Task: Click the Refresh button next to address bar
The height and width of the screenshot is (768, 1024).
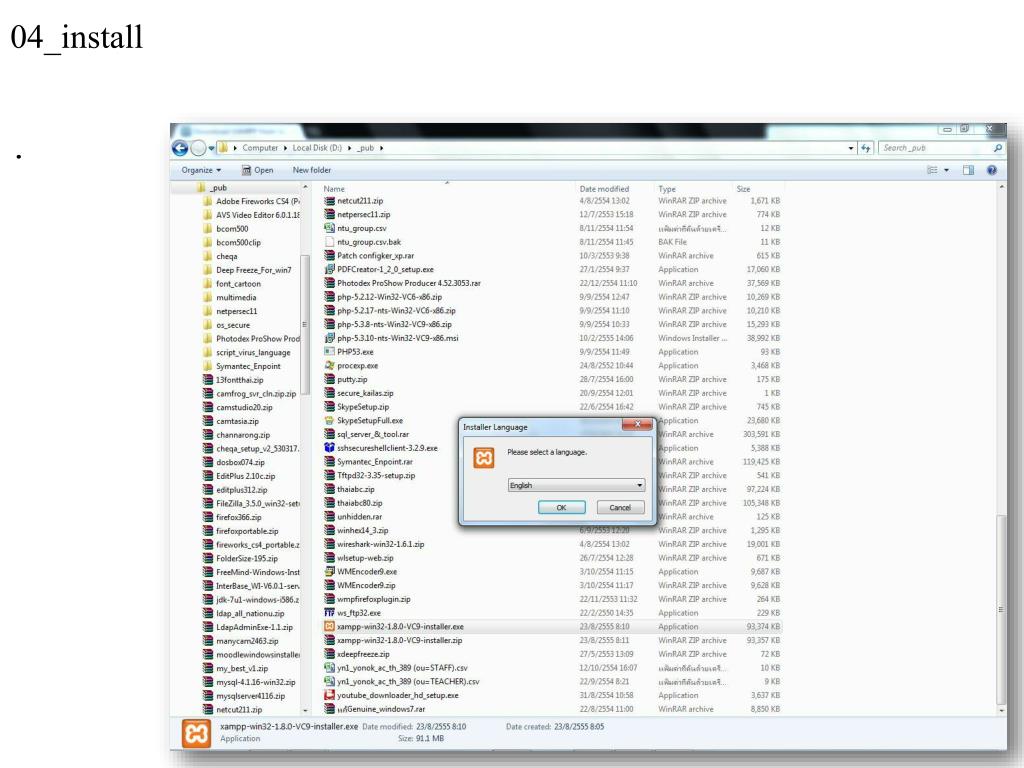Action: click(x=866, y=148)
